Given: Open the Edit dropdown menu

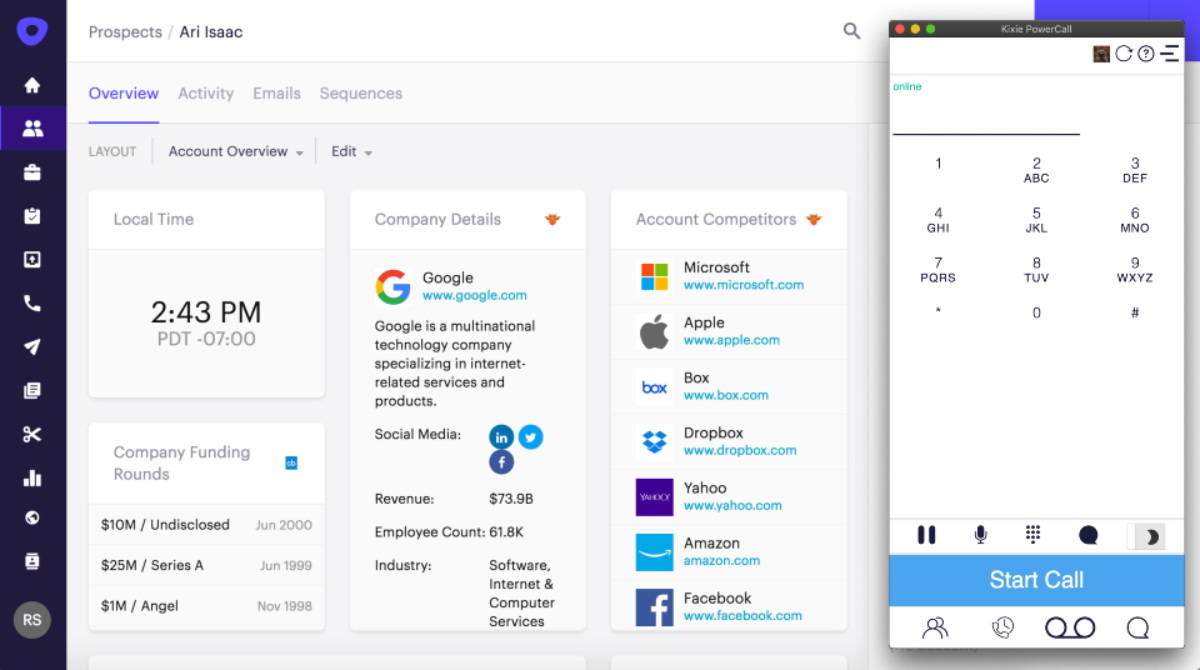Looking at the screenshot, I should [351, 152].
